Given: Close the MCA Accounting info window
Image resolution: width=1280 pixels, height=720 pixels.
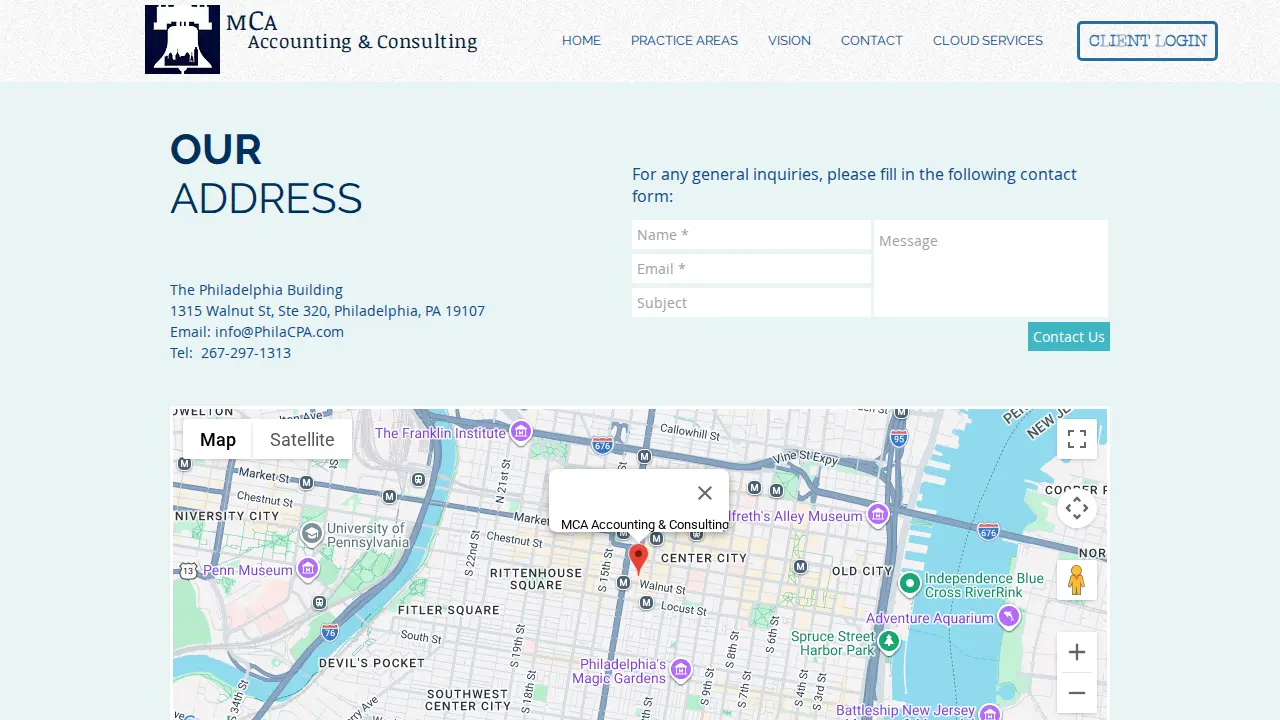Looking at the screenshot, I should (x=705, y=493).
